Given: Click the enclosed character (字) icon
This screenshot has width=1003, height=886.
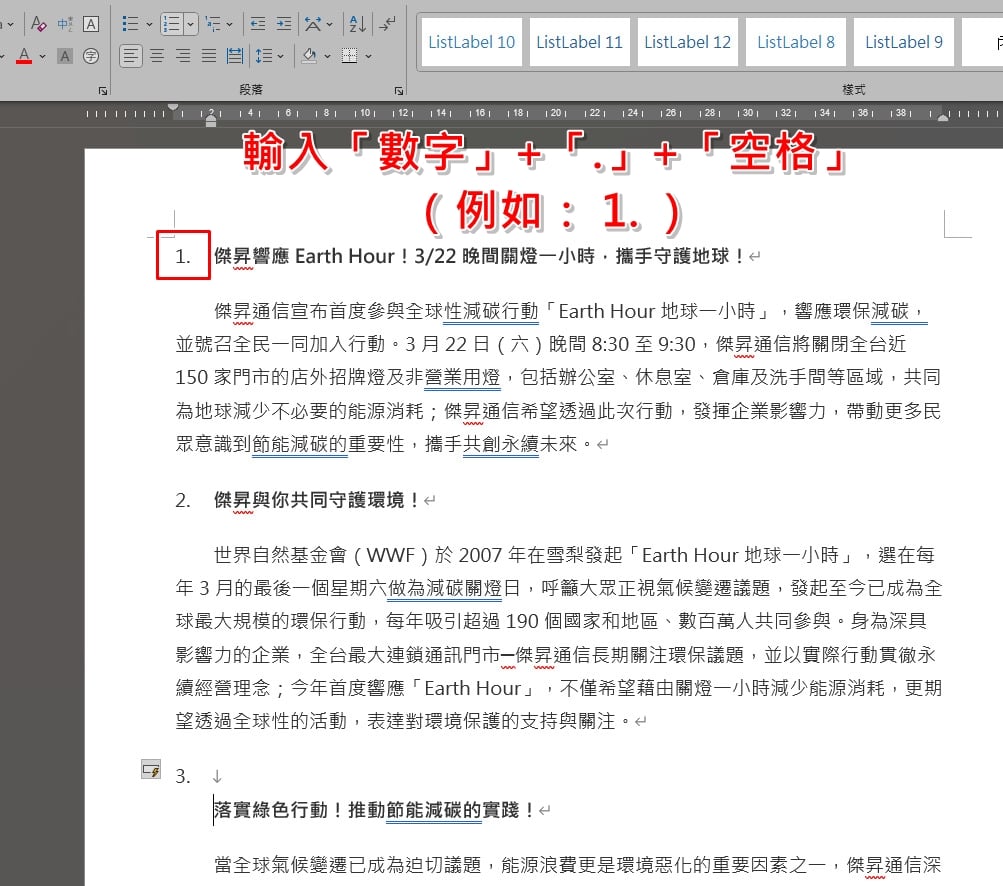Looking at the screenshot, I should pos(91,56).
